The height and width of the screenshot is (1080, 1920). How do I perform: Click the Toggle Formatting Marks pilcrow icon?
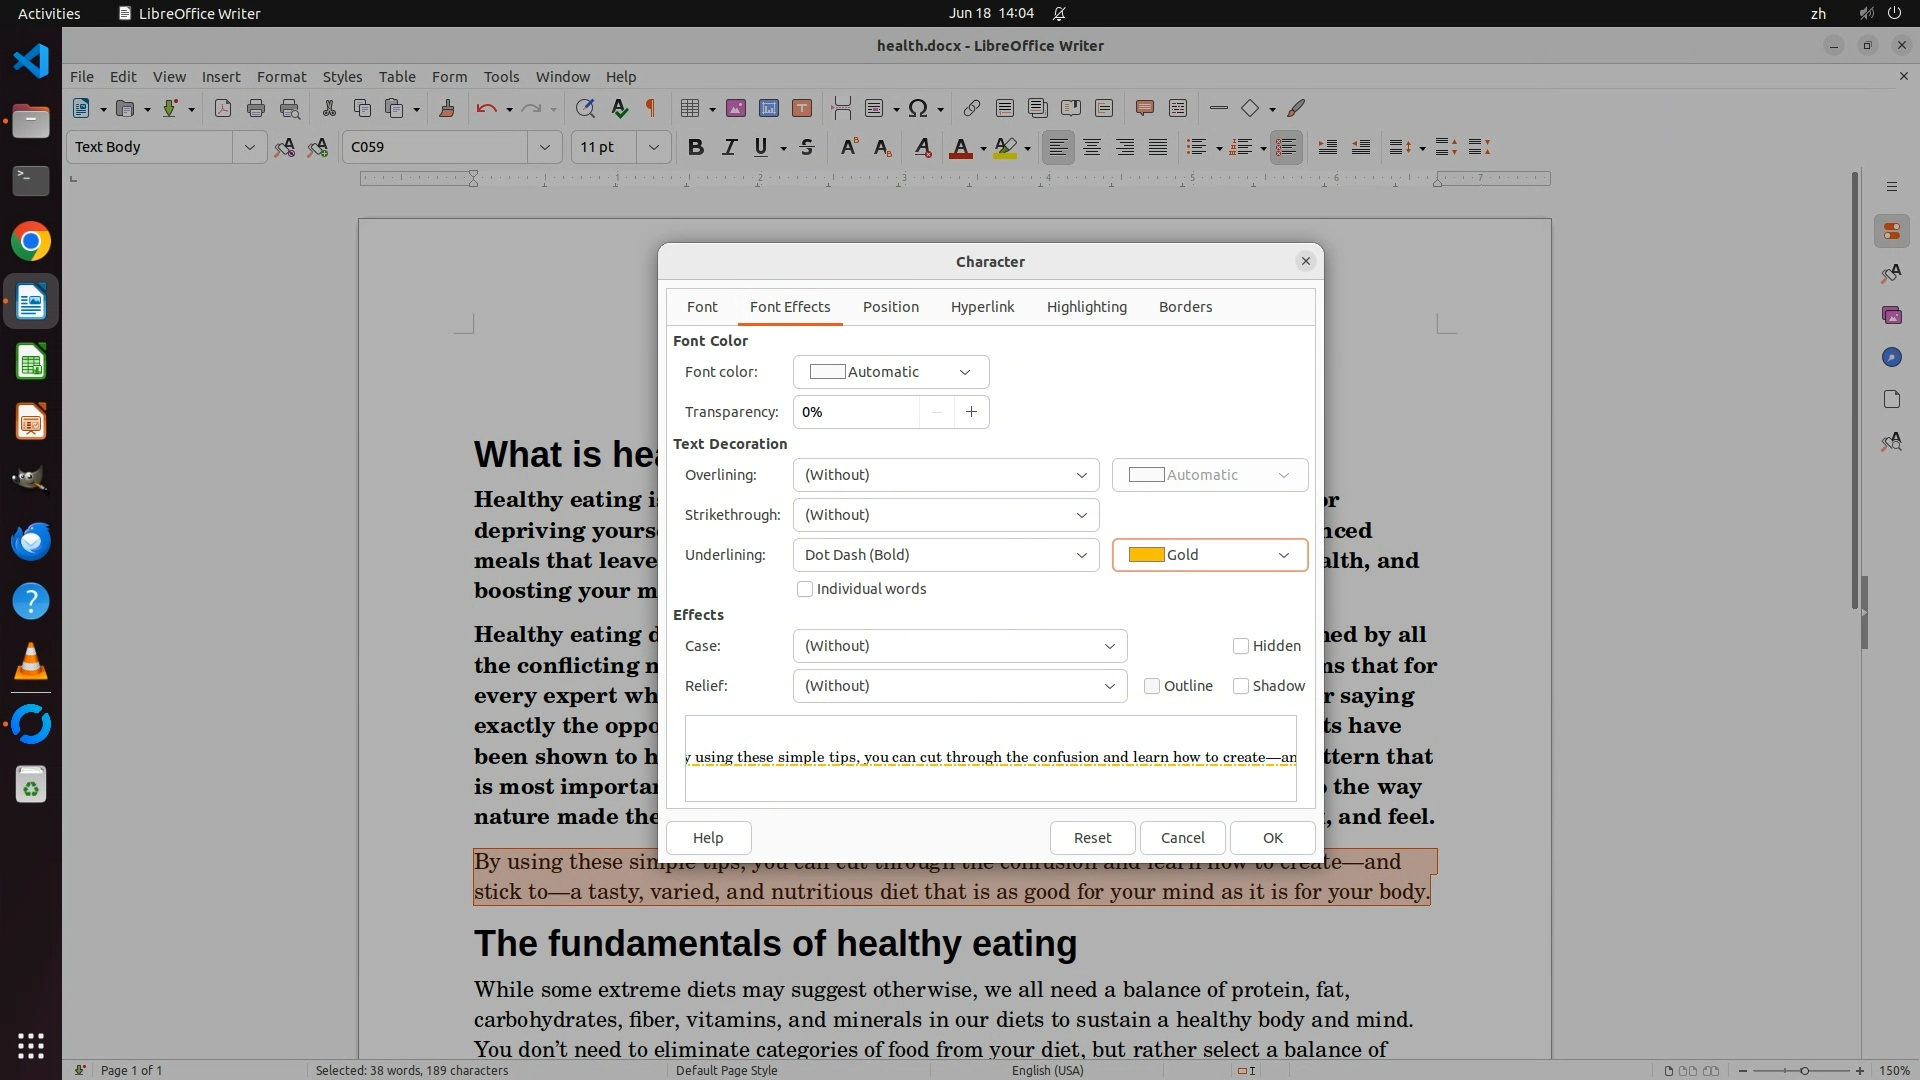[651, 109]
